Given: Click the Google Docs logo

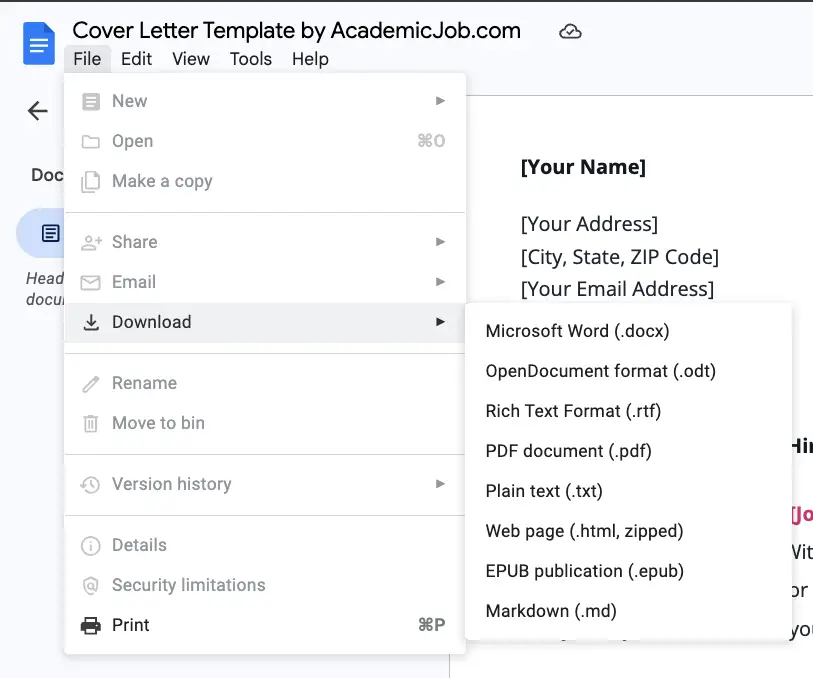Looking at the screenshot, I should coord(37,43).
